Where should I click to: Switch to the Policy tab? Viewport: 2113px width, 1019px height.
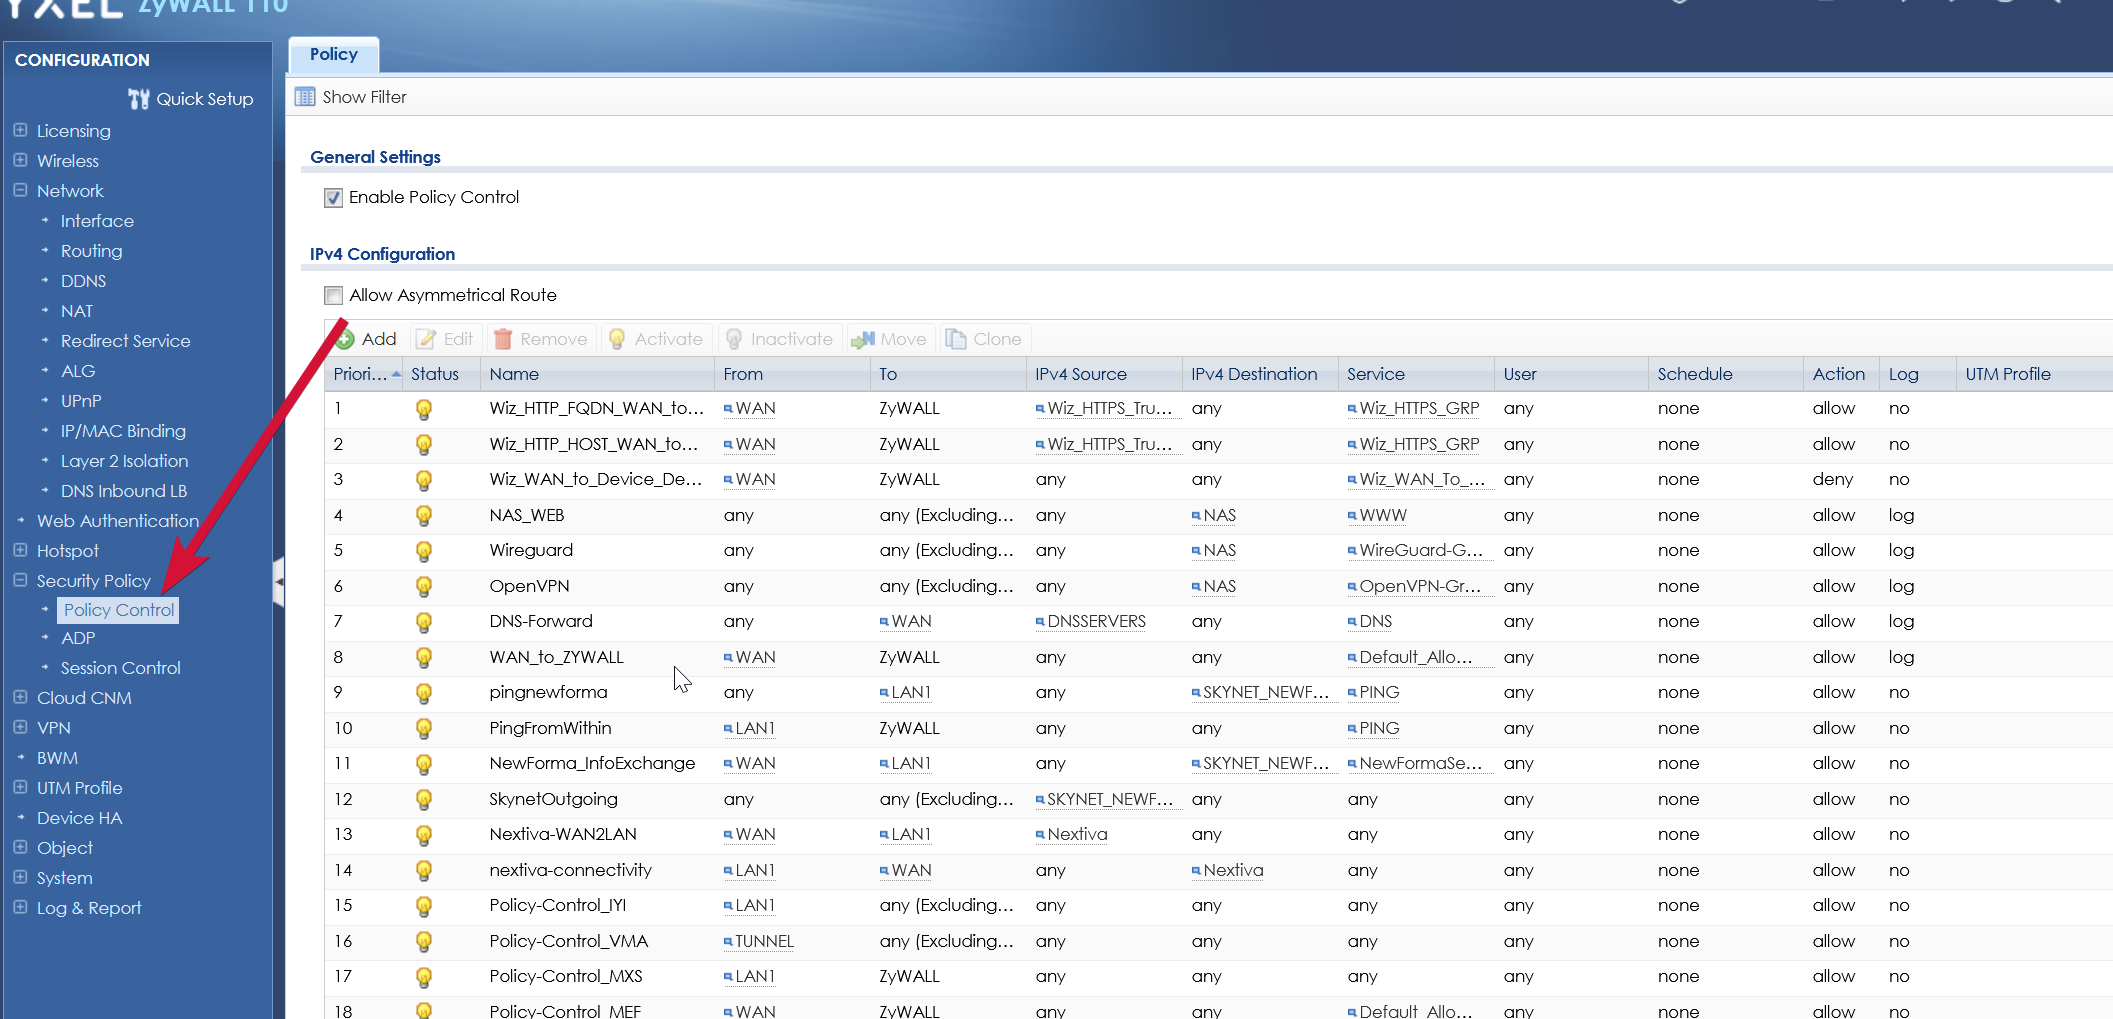[333, 54]
